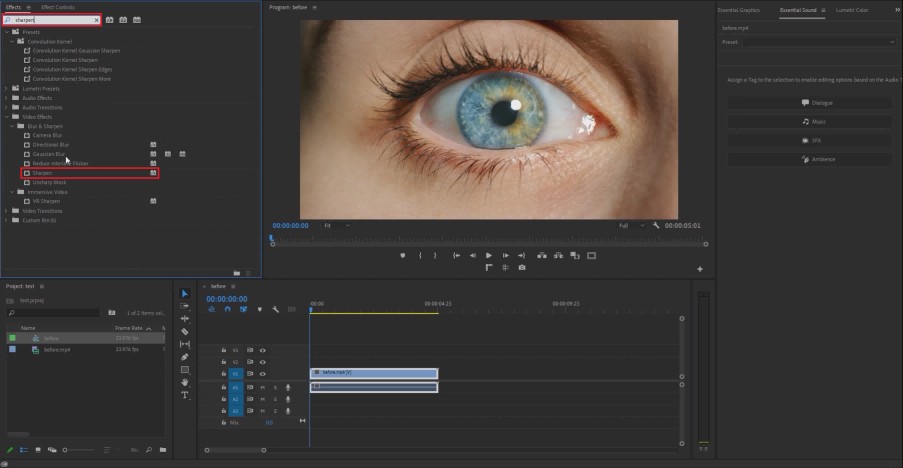The width and height of the screenshot is (903, 468).
Task: Click the Export Frame camera icon
Action: coord(522,268)
